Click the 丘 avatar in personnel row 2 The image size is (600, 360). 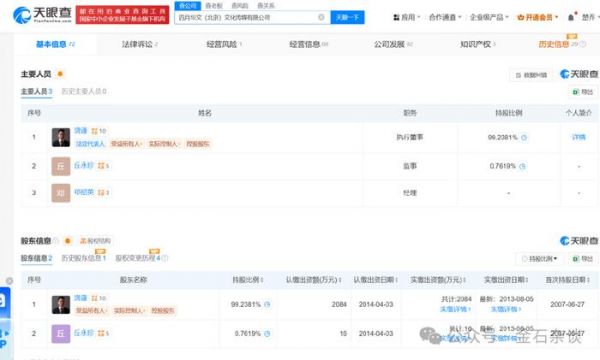coord(61,166)
